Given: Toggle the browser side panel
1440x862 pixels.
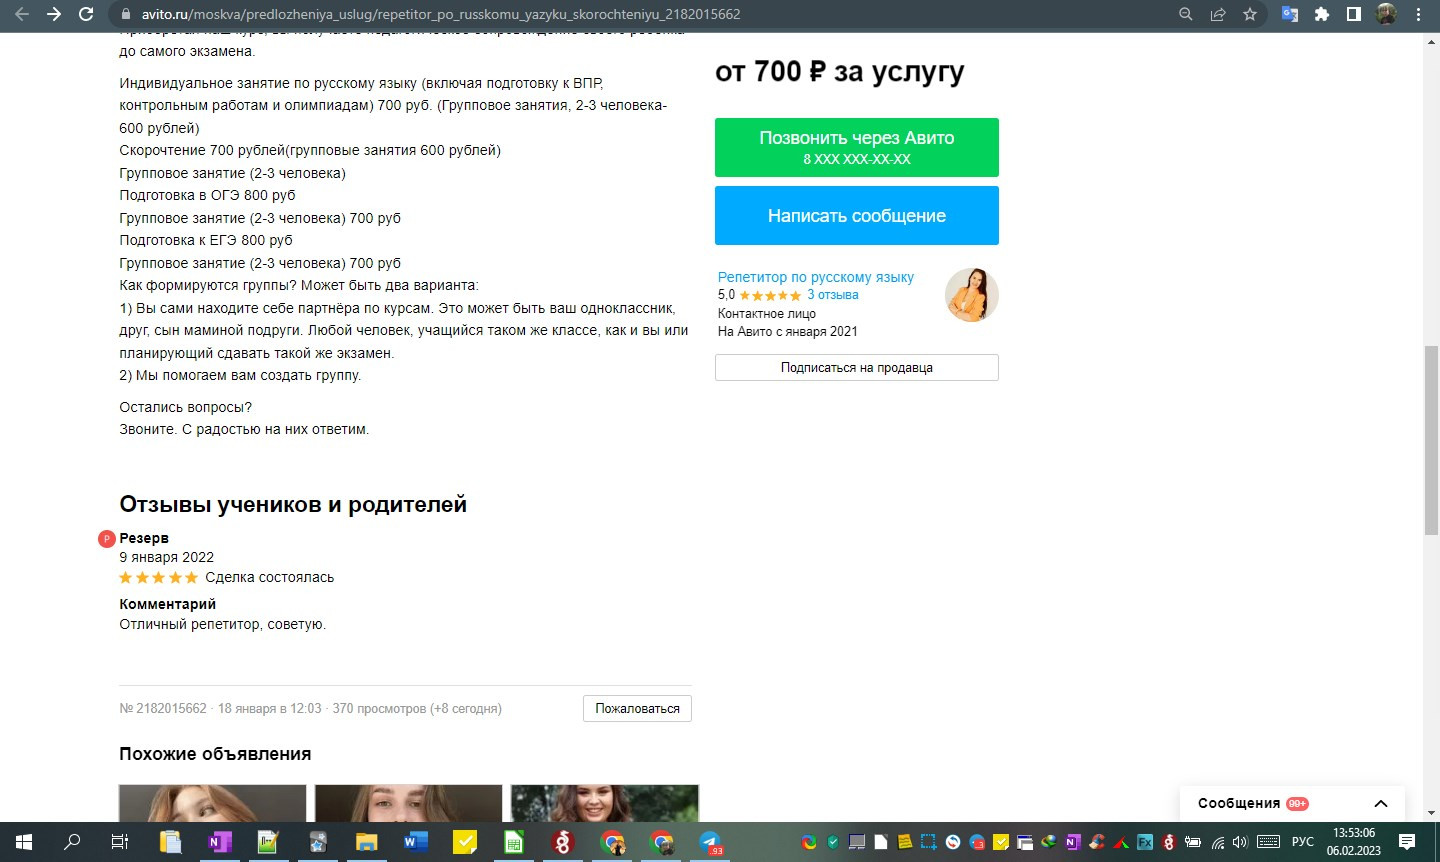Looking at the screenshot, I should pyautogui.click(x=1354, y=14).
